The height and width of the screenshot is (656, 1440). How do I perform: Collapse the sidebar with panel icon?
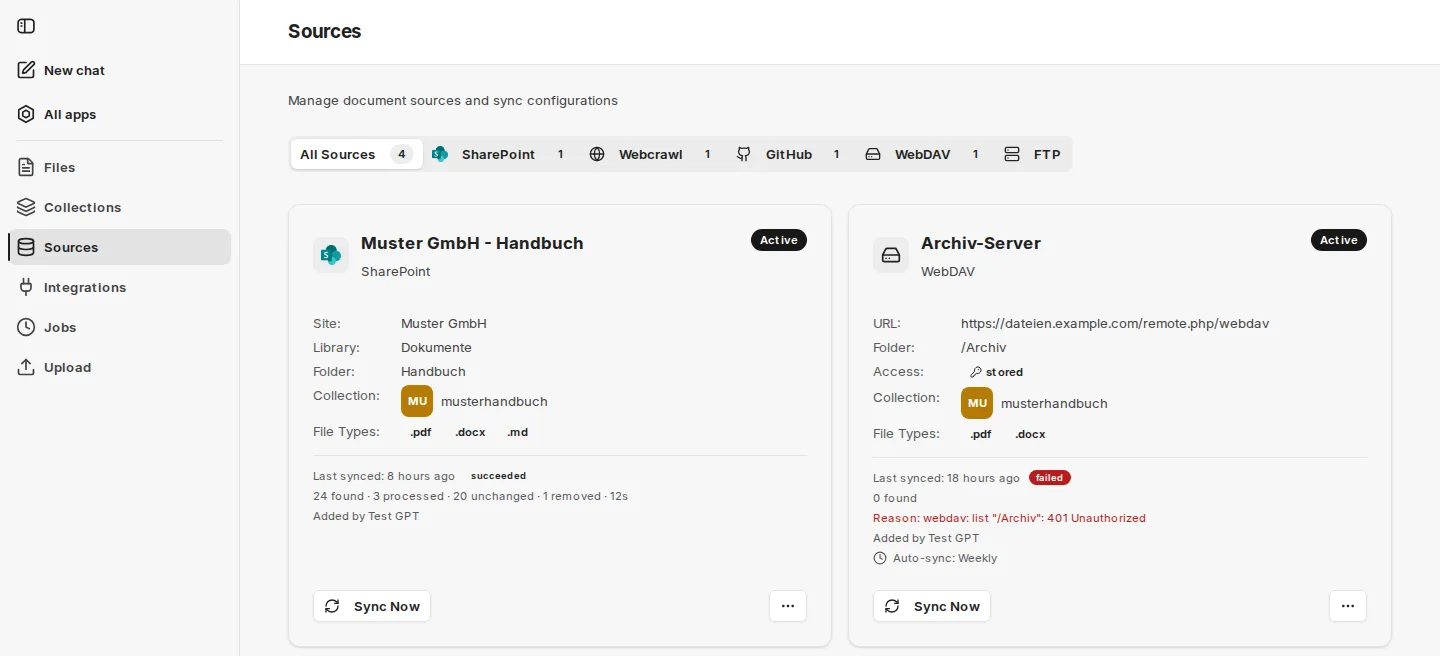coord(26,26)
